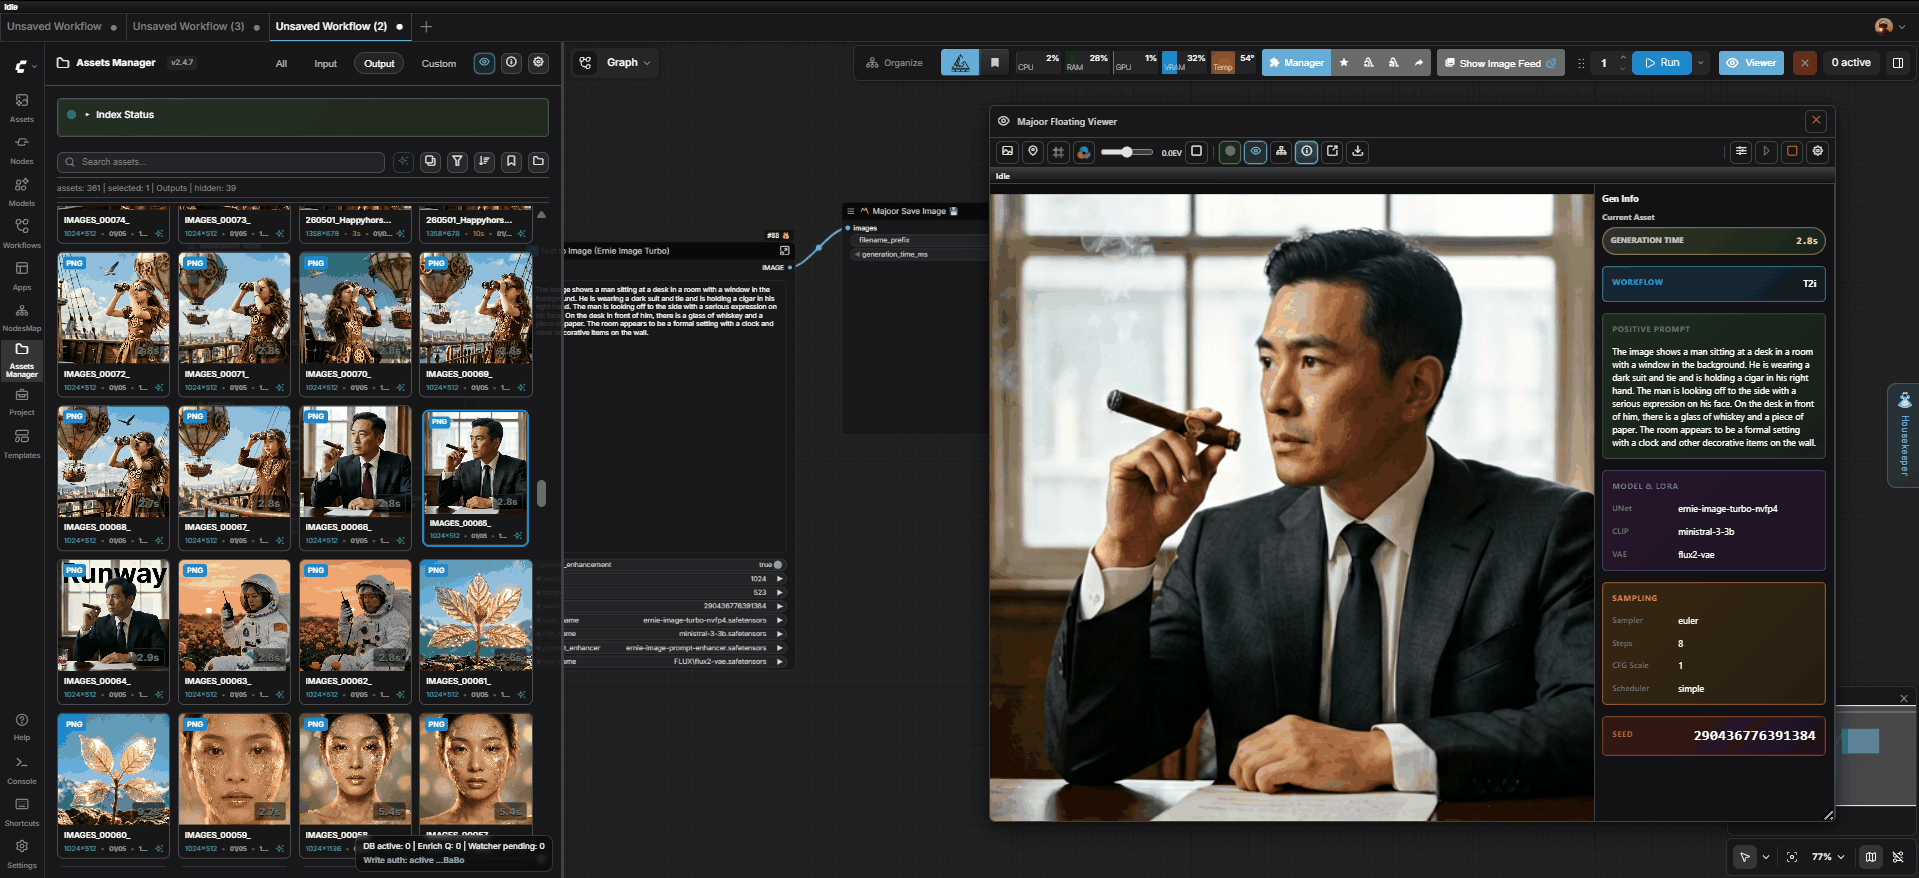Viewport: 1919px width, 878px height.
Task: Select the Output assets tab
Action: click(379, 64)
